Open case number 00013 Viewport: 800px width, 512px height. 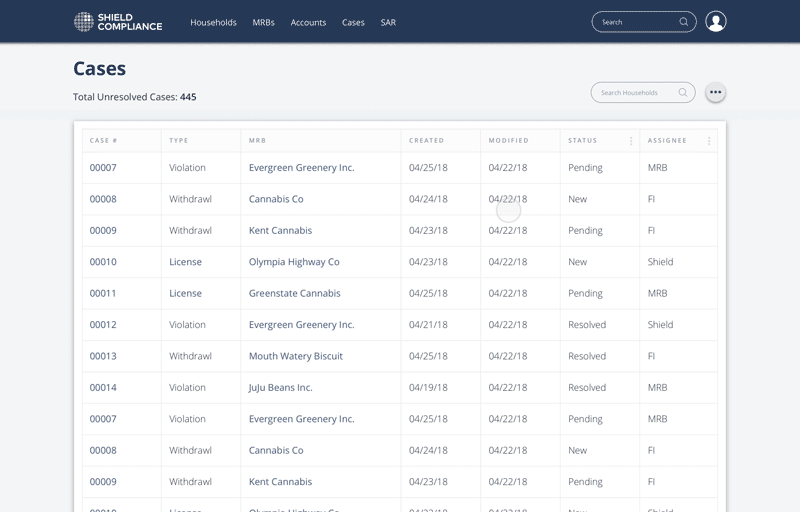103,356
